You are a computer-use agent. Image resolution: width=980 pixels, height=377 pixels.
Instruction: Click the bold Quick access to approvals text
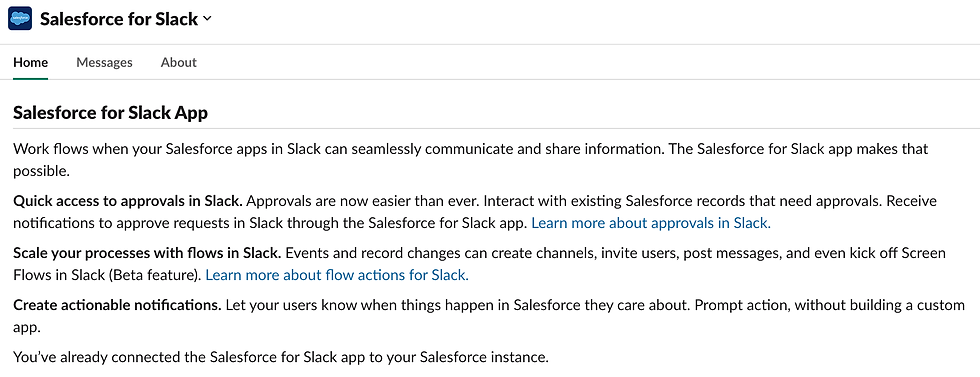pos(128,201)
